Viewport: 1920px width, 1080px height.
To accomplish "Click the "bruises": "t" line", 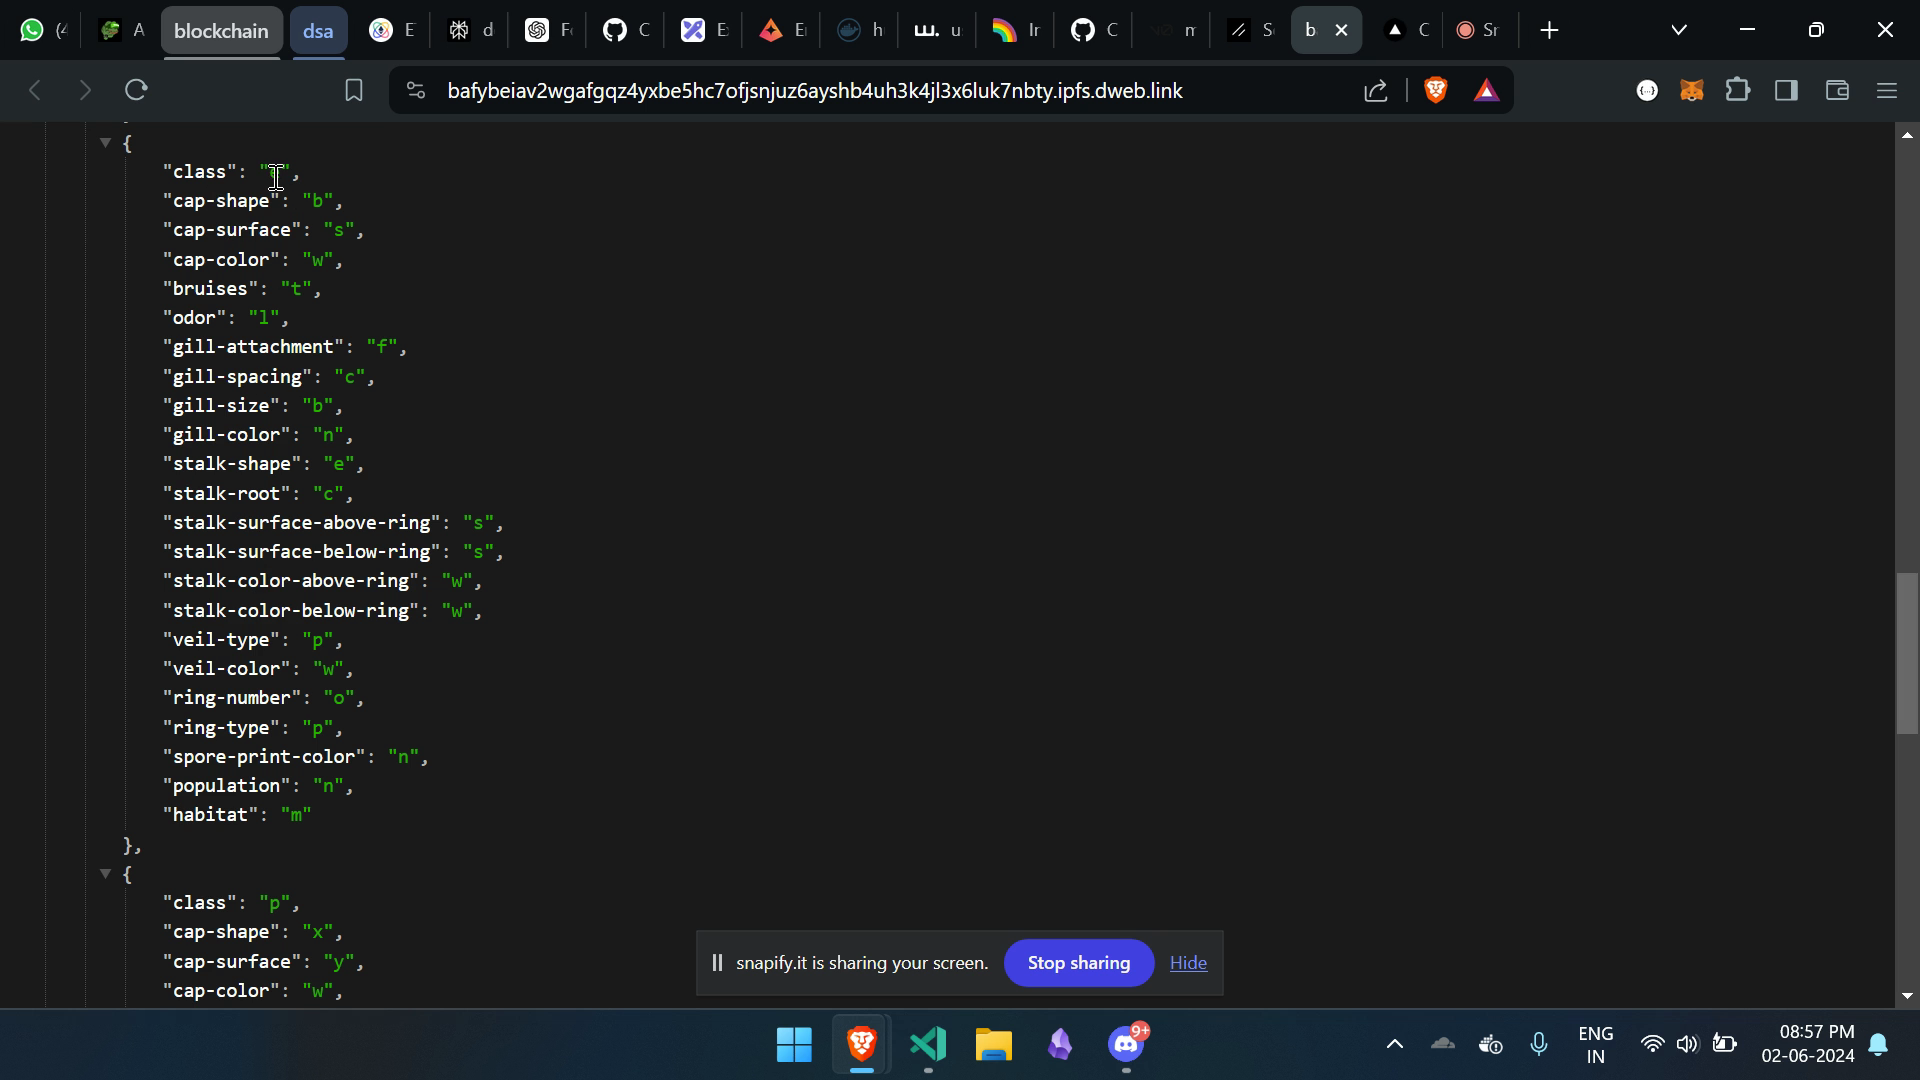I will click(x=243, y=289).
